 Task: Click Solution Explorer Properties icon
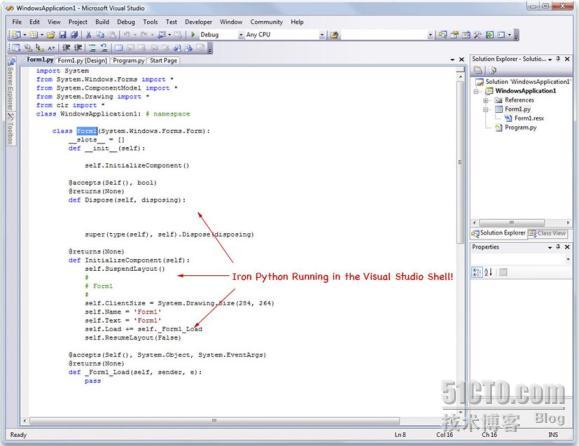[x=478, y=70]
